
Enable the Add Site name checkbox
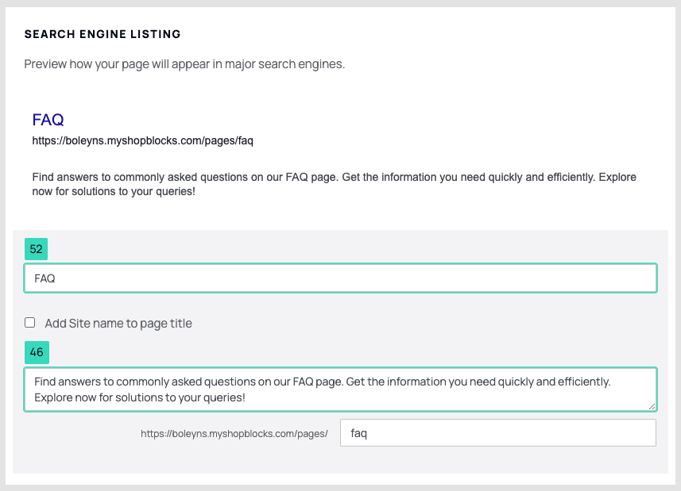pyautogui.click(x=30, y=323)
